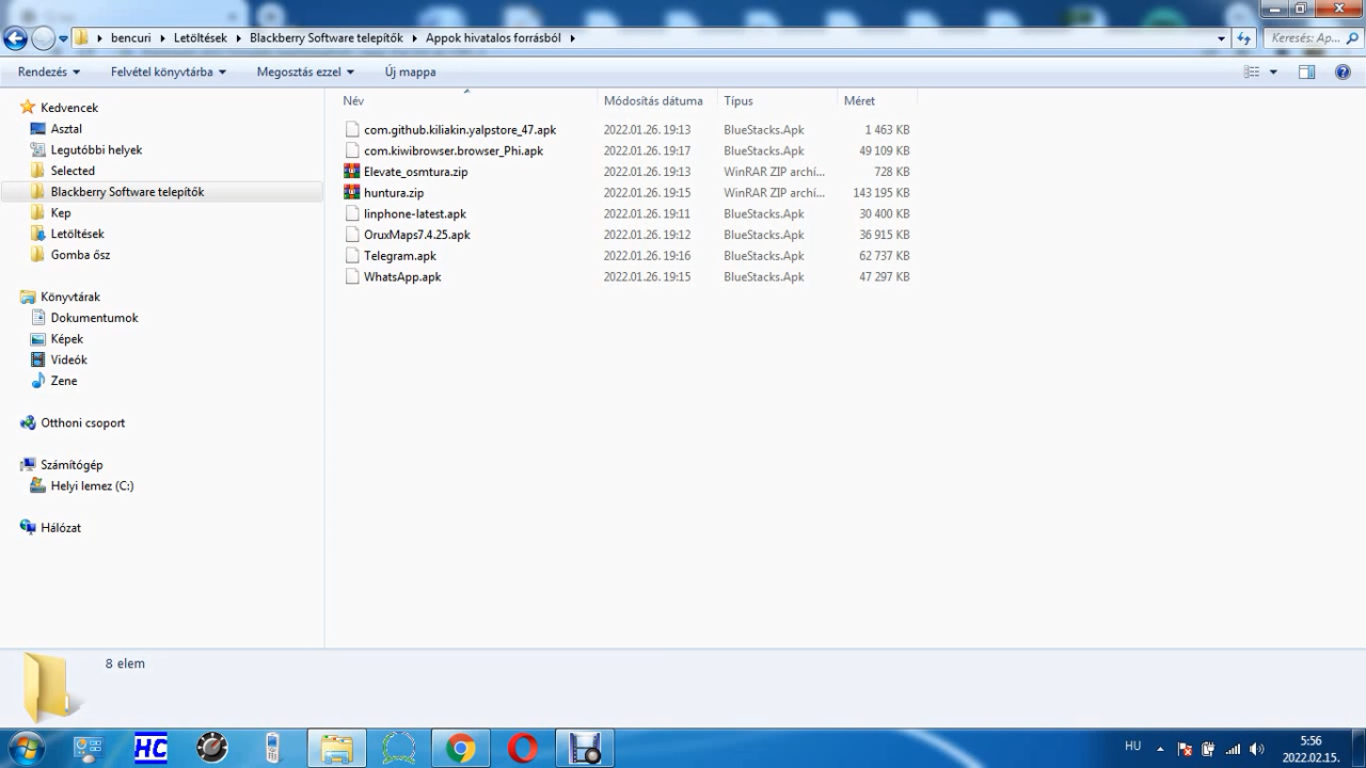Open the Selected folder in favorites
Screen dimensions: 1366x768
[73, 171]
